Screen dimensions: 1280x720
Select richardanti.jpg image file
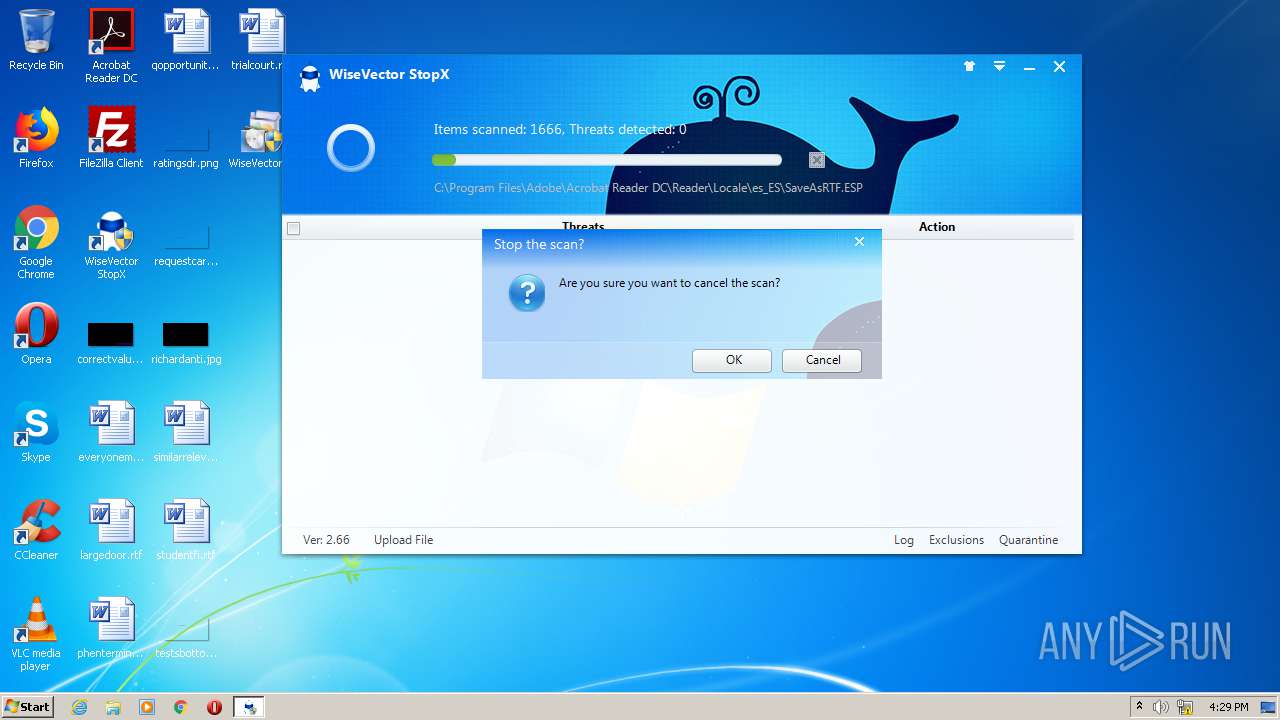click(x=186, y=341)
